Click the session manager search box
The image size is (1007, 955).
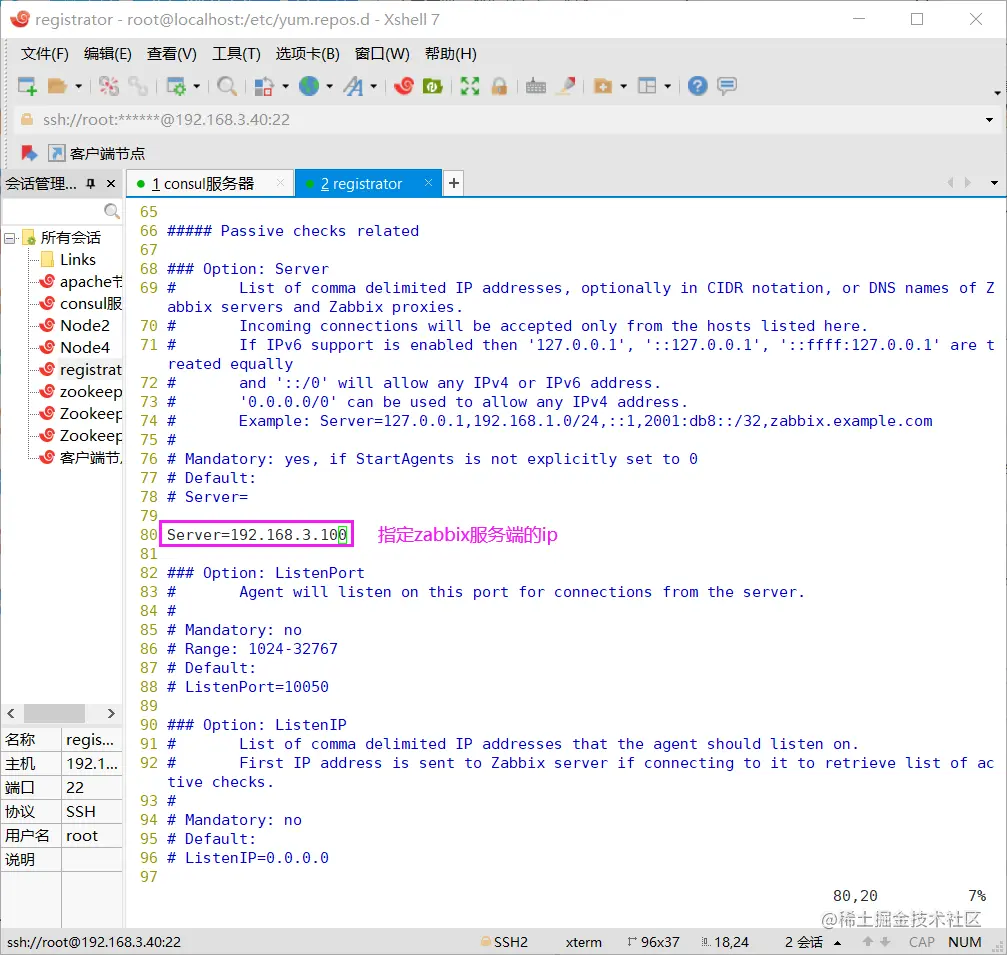click(x=62, y=211)
